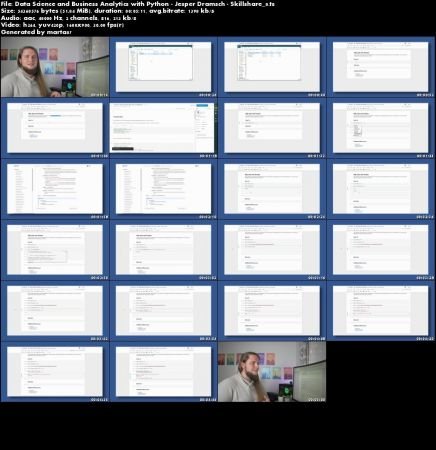Click the 'Generated by' text line
Screen dimensions: 436x450
point(36,32)
